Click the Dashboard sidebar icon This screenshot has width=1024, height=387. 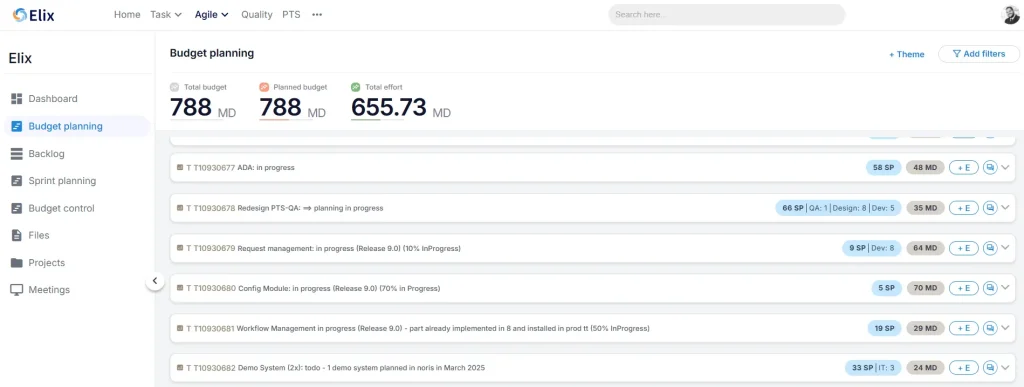[x=17, y=99]
